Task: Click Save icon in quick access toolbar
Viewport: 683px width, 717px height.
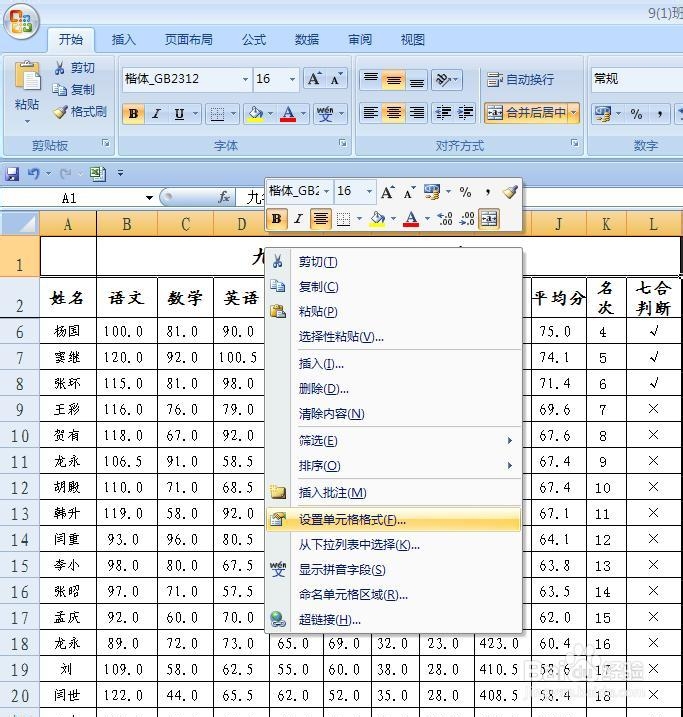Action: (x=12, y=174)
